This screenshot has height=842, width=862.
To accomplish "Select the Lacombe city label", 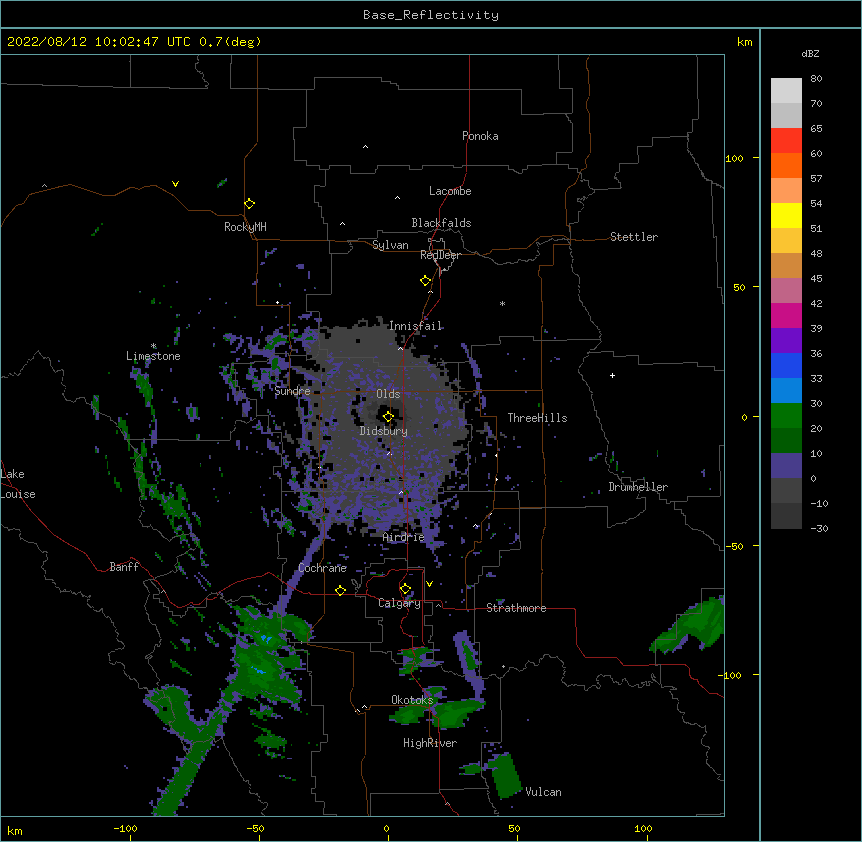I will (450, 191).
